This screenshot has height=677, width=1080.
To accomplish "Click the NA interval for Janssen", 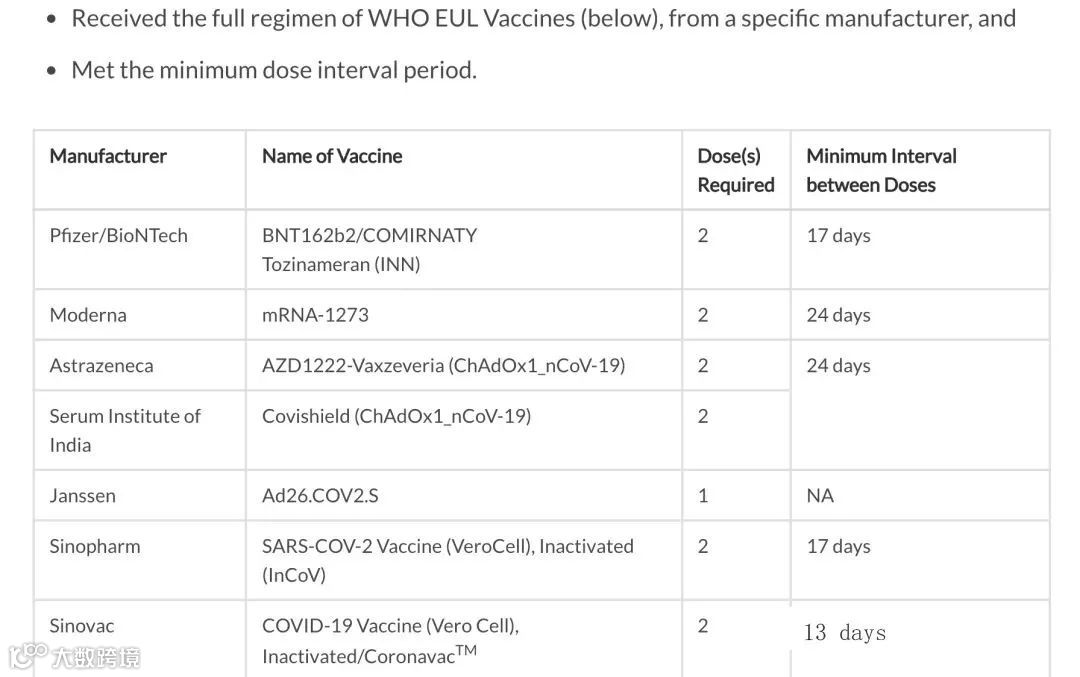I will click(x=820, y=496).
